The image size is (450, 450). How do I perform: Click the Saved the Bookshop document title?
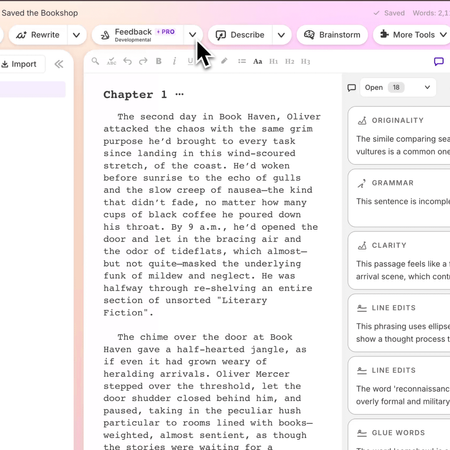(x=39, y=13)
